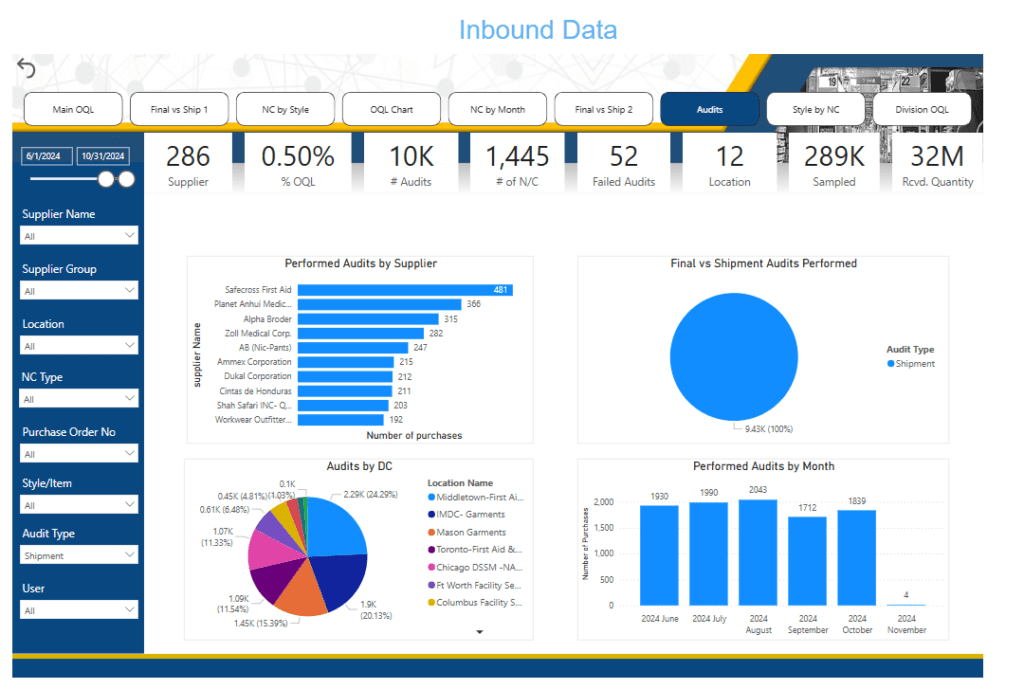Viewport: 1024px width, 689px height.
Task: Click the start date field 6/1/2024
Action: pos(46,156)
